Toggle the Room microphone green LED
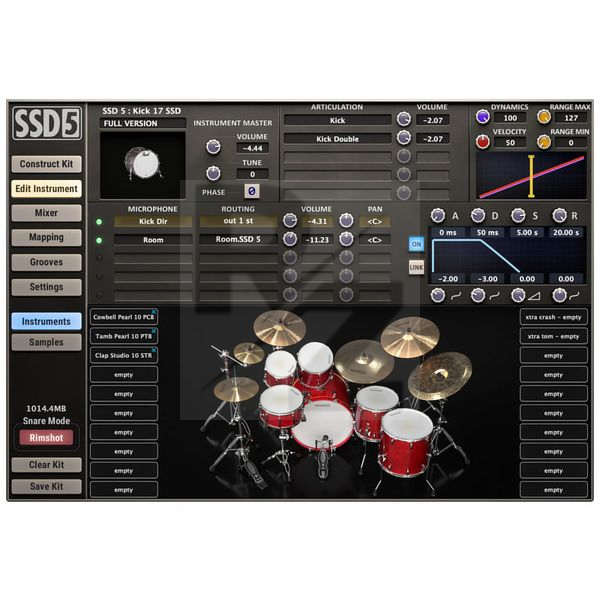 point(99,240)
